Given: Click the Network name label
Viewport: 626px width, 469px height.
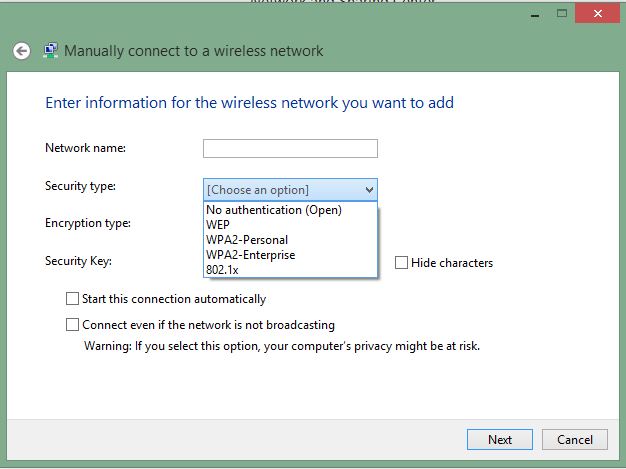Looking at the screenshot, I should coord(85,148).
